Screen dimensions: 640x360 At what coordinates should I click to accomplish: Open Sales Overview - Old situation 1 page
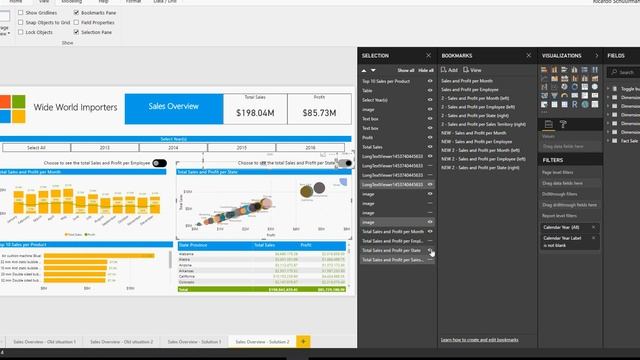click(44, 342)
